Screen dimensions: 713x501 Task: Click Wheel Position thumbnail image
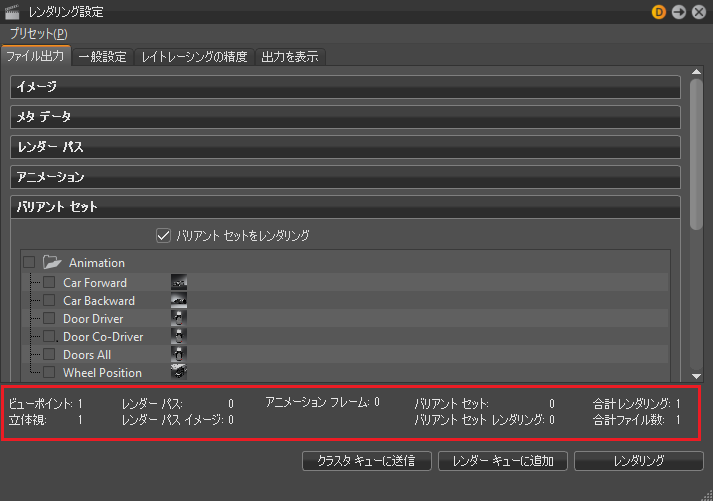[x=179, y=372]
